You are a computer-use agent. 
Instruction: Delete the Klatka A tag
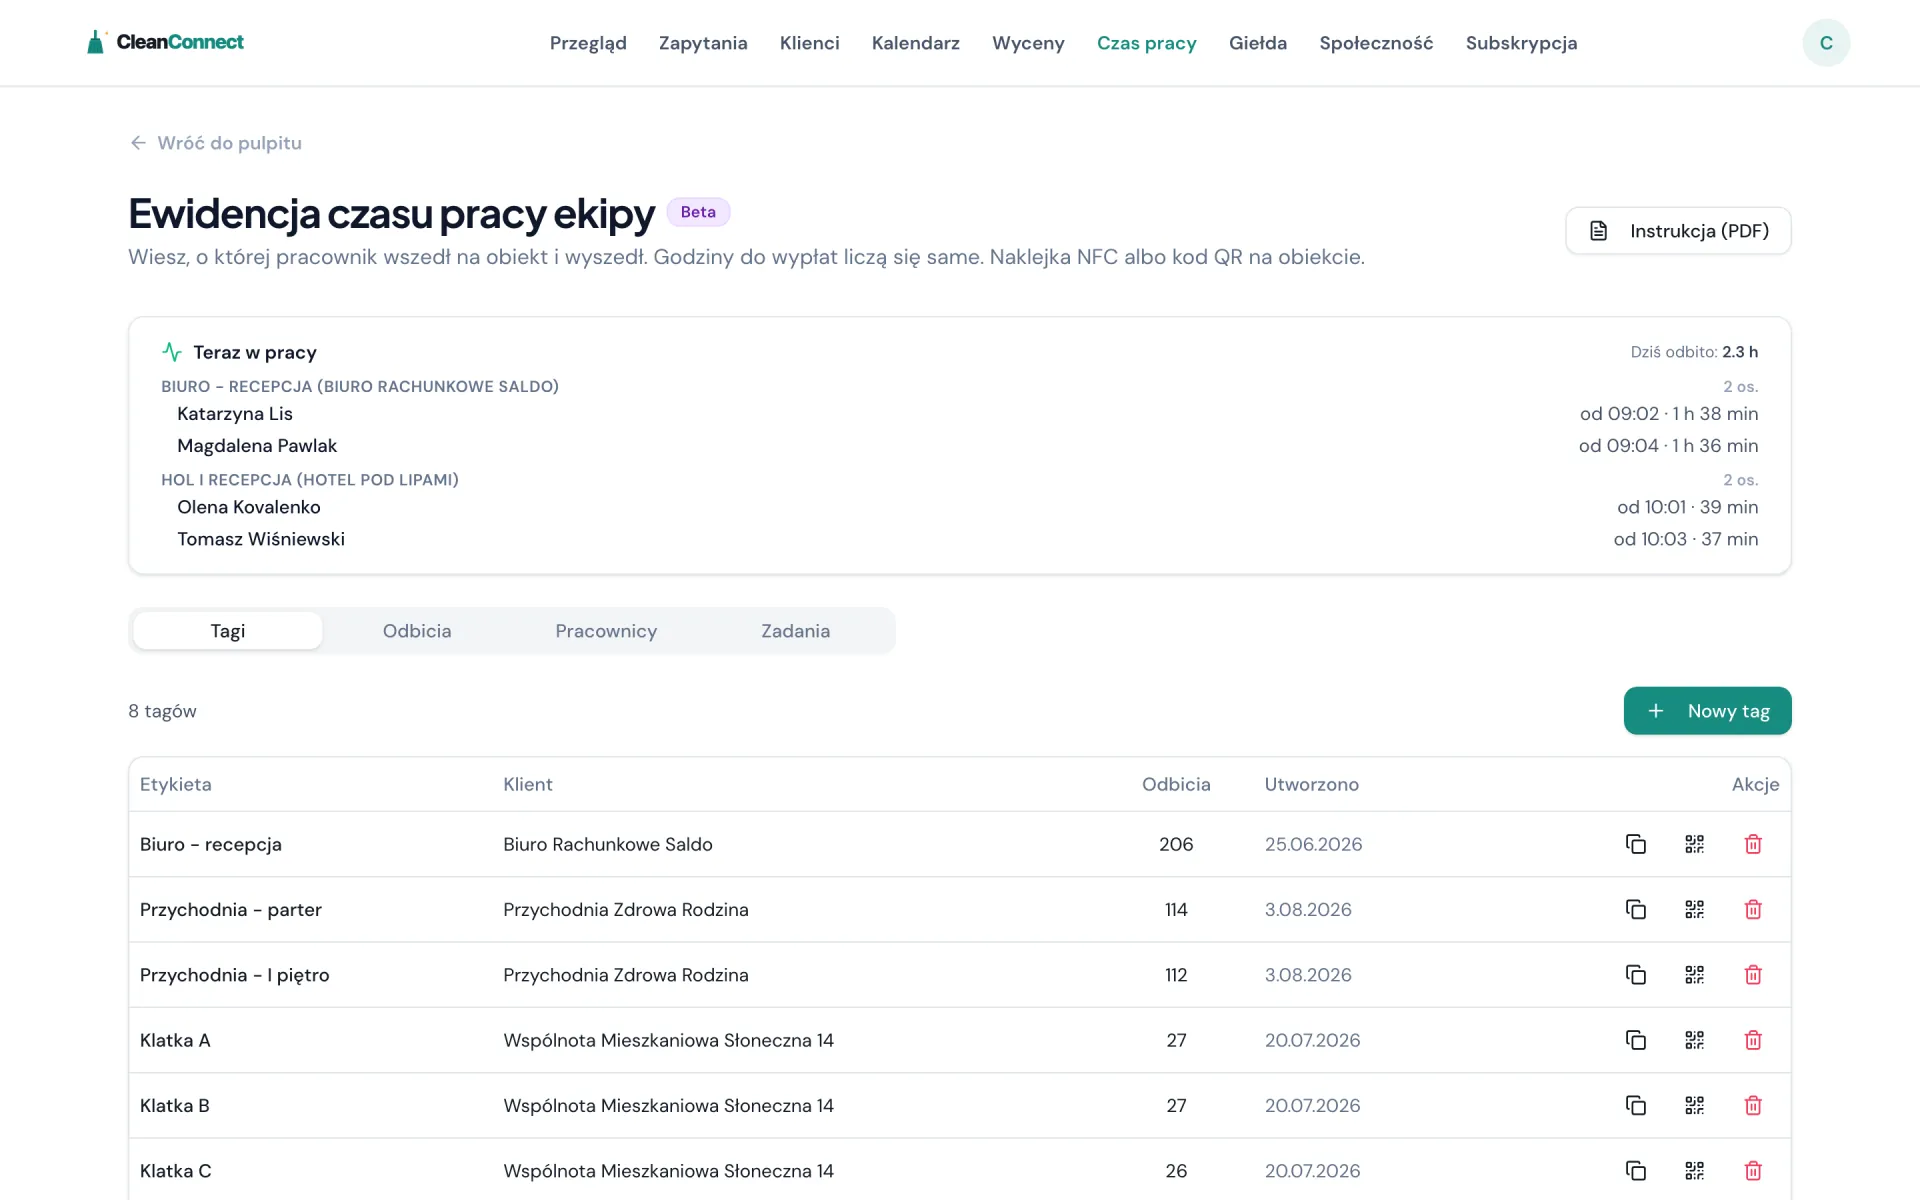point(1753,1040)
